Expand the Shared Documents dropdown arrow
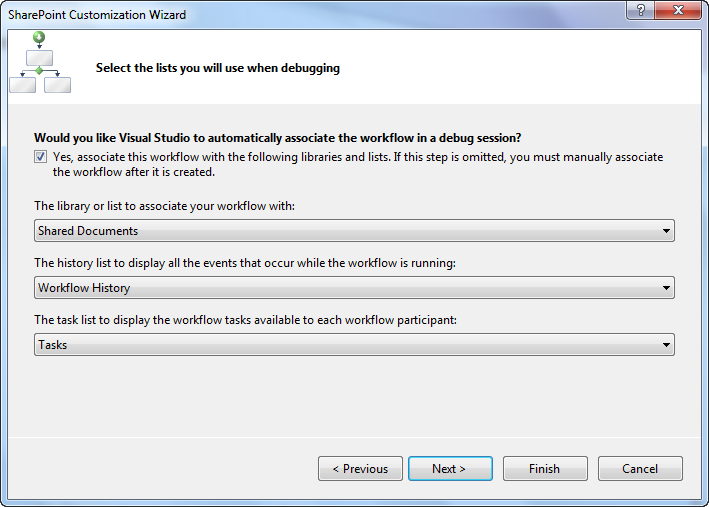The width and height of the screenshot is (709, 507). [666, 231]
